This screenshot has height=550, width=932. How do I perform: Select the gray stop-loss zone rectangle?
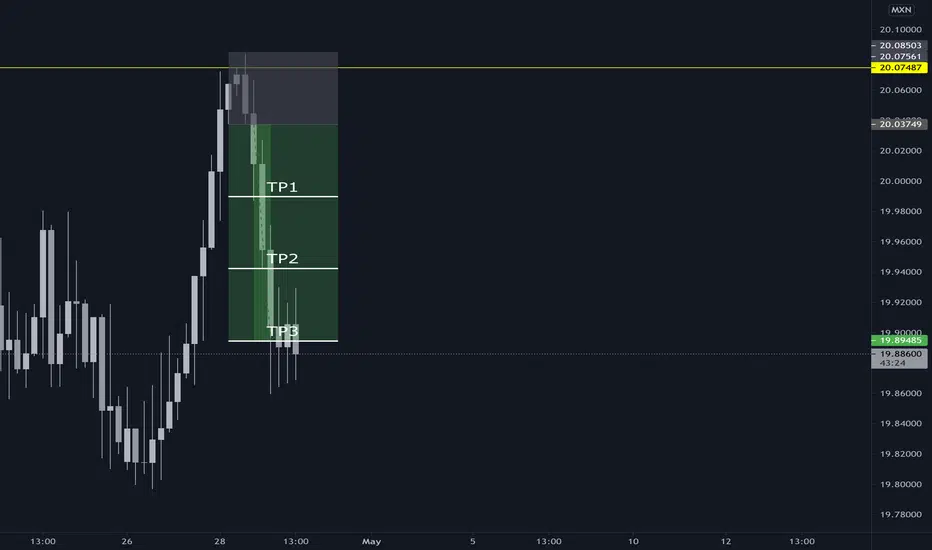point(283,88)
